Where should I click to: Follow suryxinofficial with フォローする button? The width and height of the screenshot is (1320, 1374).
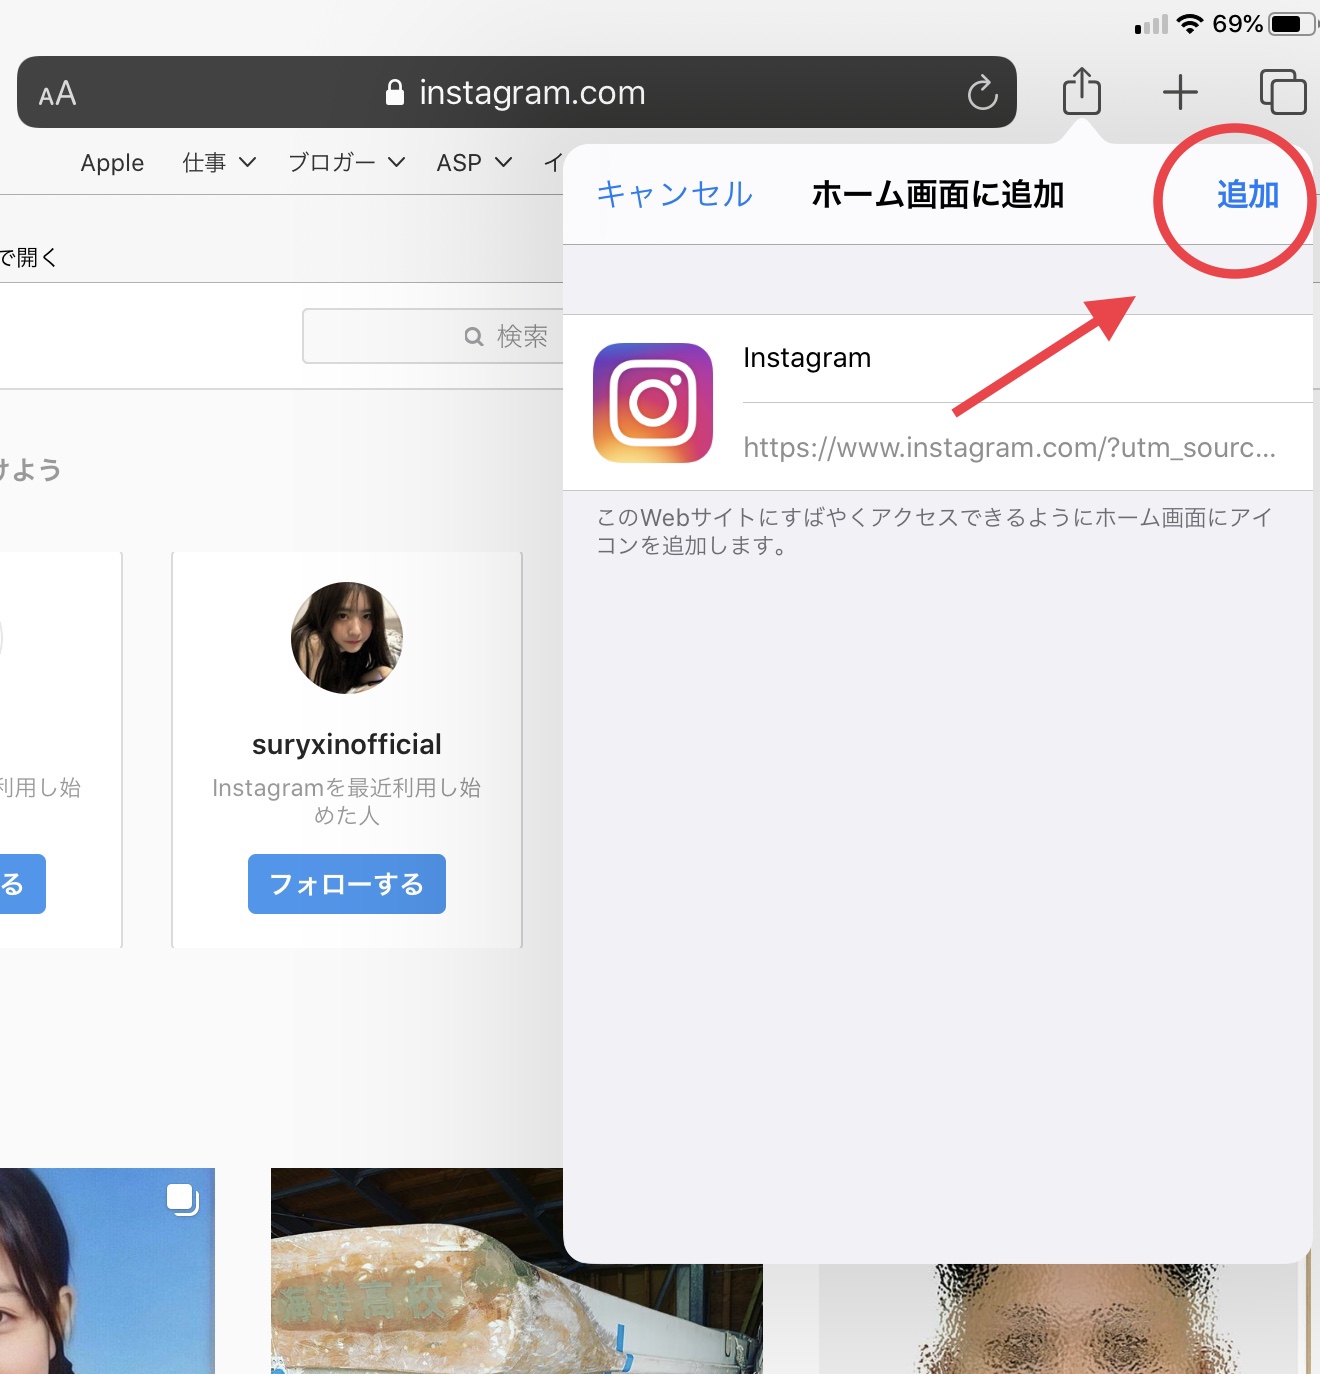[347, 884]
